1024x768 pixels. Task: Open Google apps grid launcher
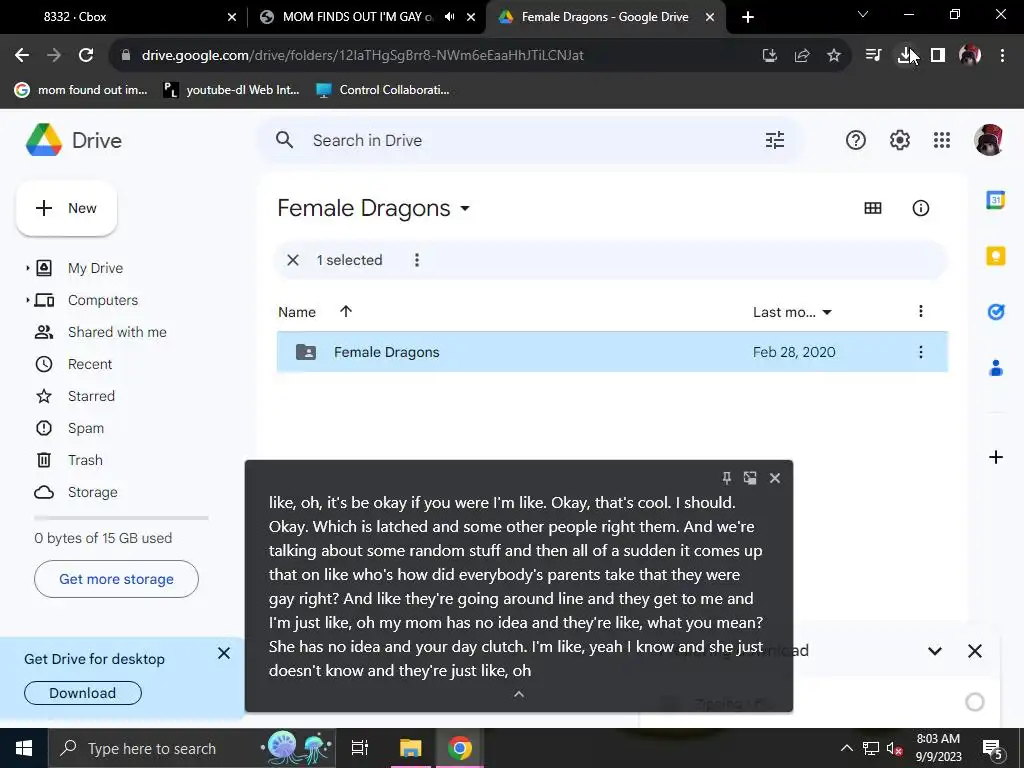click(x=942, y=140)
